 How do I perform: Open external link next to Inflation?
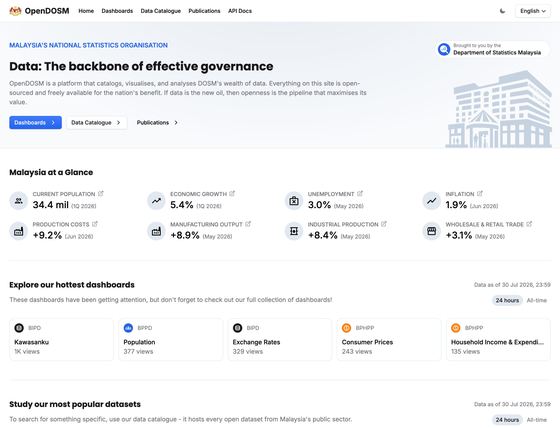tap(480, 194)
